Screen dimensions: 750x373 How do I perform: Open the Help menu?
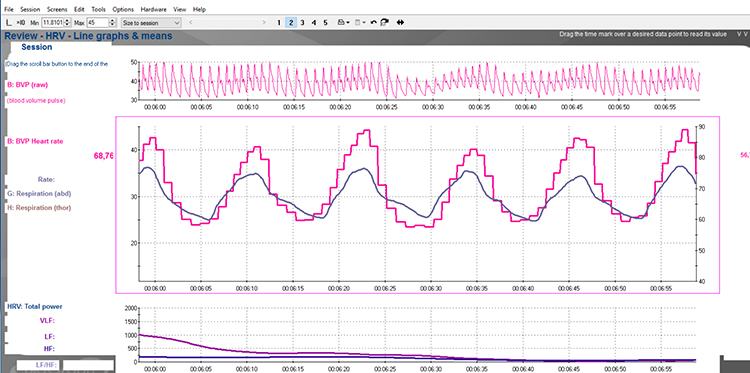click(199, 9)
